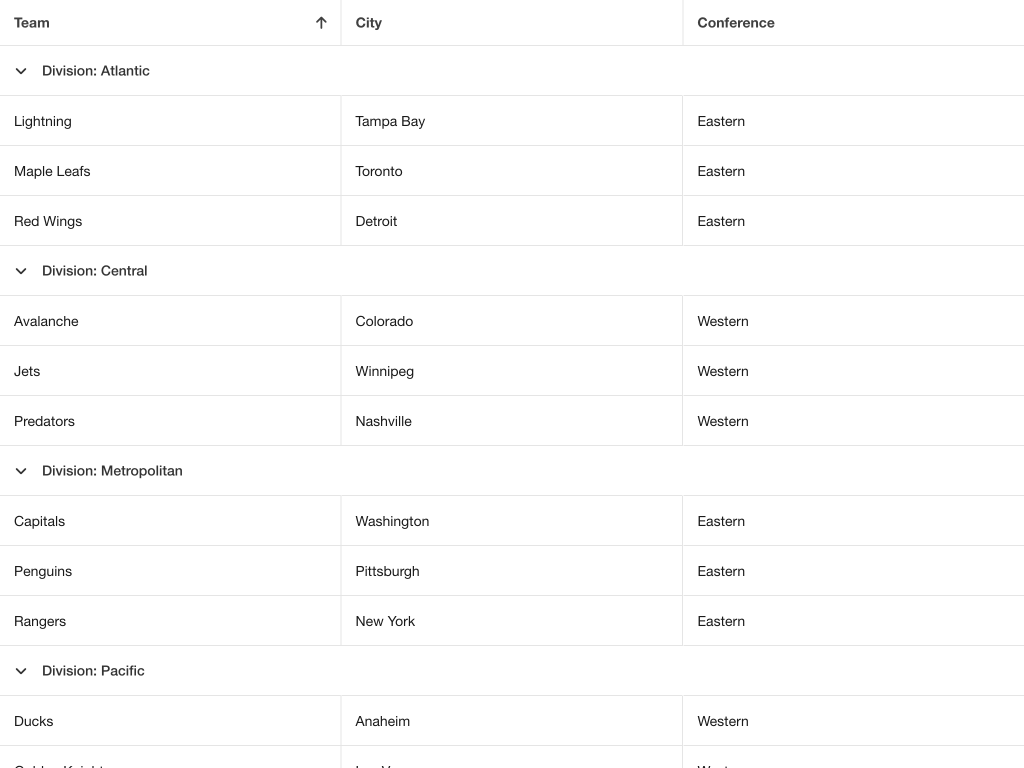Select the Maple Leafs row
1024x768 pixels.
coord(52,171)
